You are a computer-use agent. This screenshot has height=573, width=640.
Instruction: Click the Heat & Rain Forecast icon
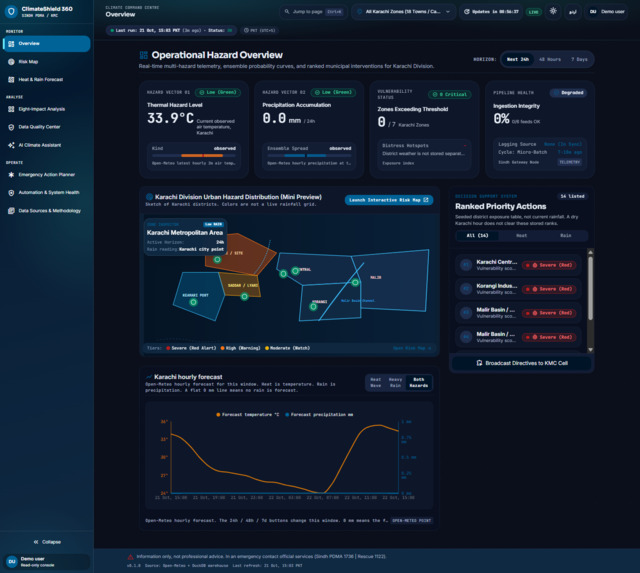pos(11,80)
